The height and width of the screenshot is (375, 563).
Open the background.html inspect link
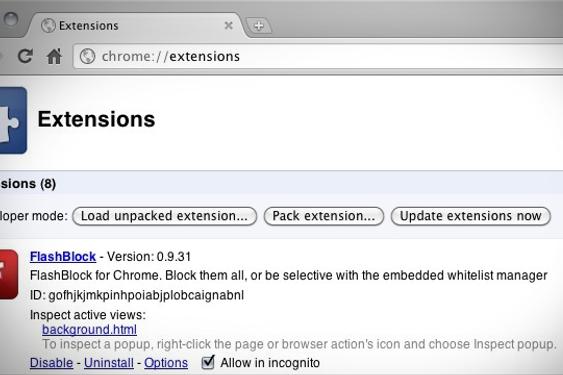[x=89, y=329]
